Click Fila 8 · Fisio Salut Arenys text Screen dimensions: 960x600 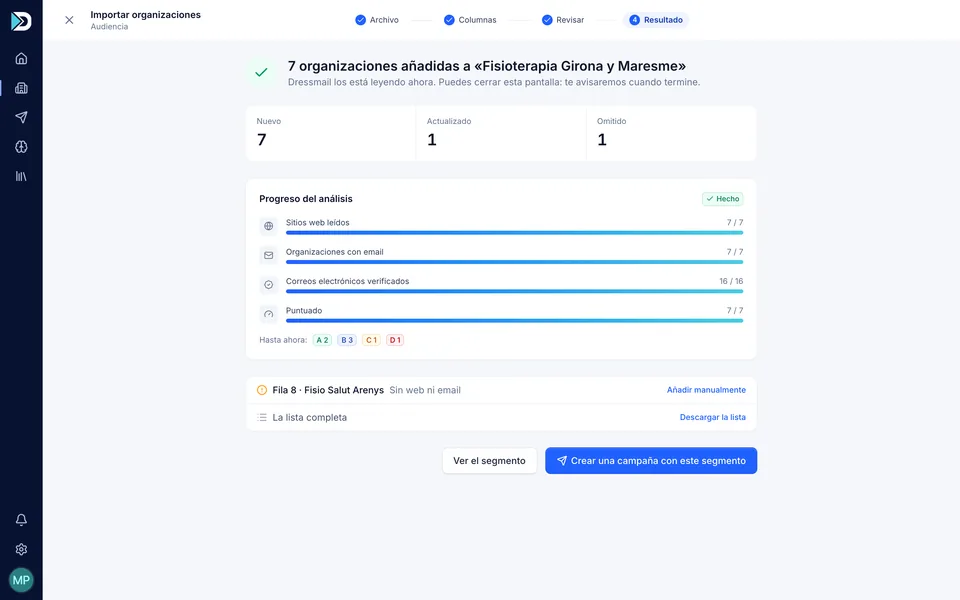coord(328,390)
